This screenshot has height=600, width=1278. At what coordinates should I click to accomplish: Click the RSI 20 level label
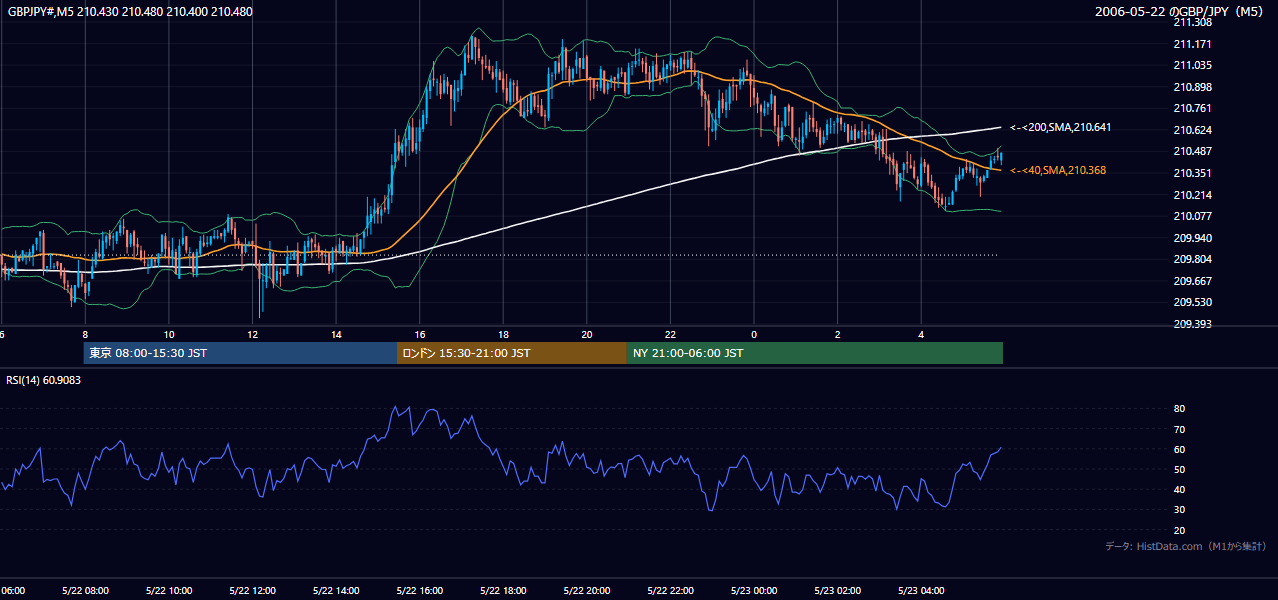(x=1179, y=531)
